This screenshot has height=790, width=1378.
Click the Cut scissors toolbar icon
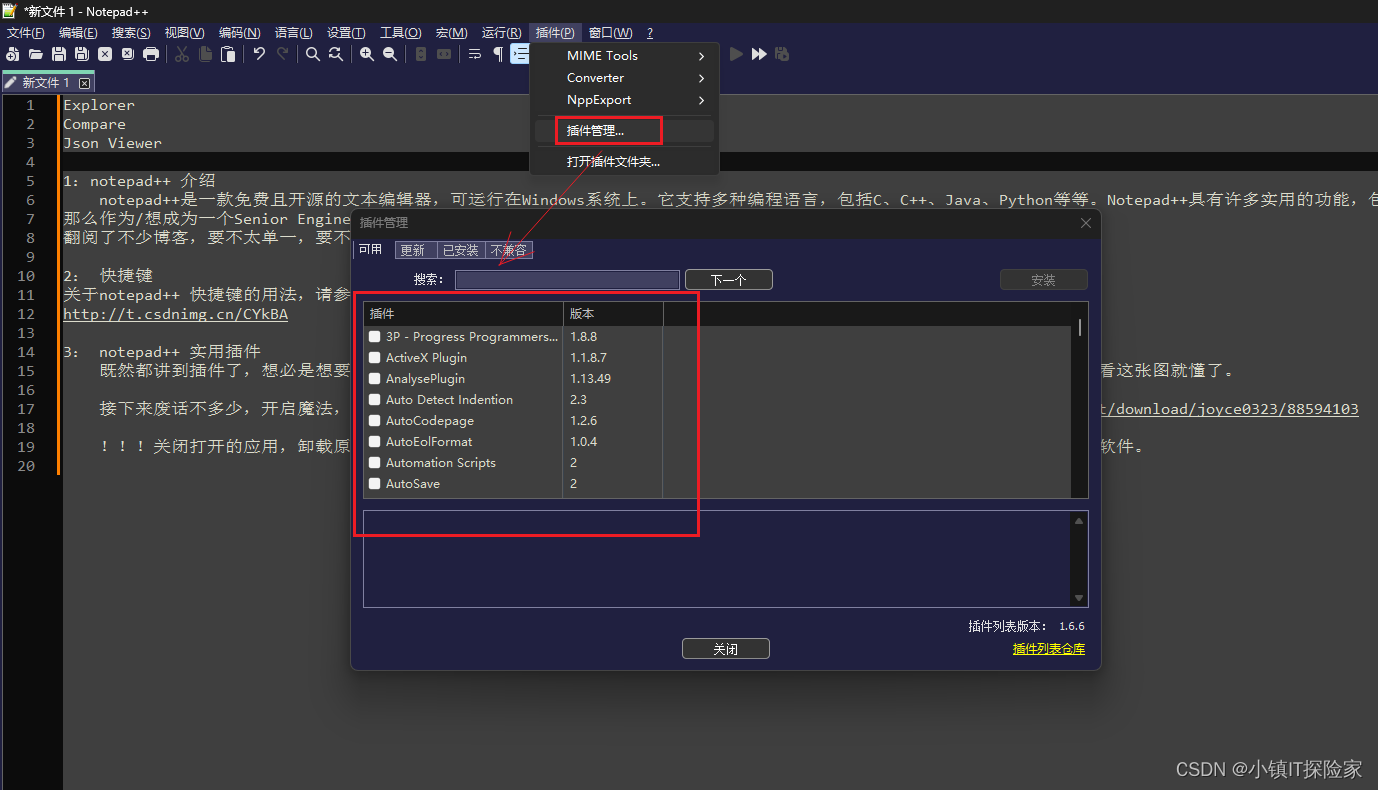pos(182,54)
